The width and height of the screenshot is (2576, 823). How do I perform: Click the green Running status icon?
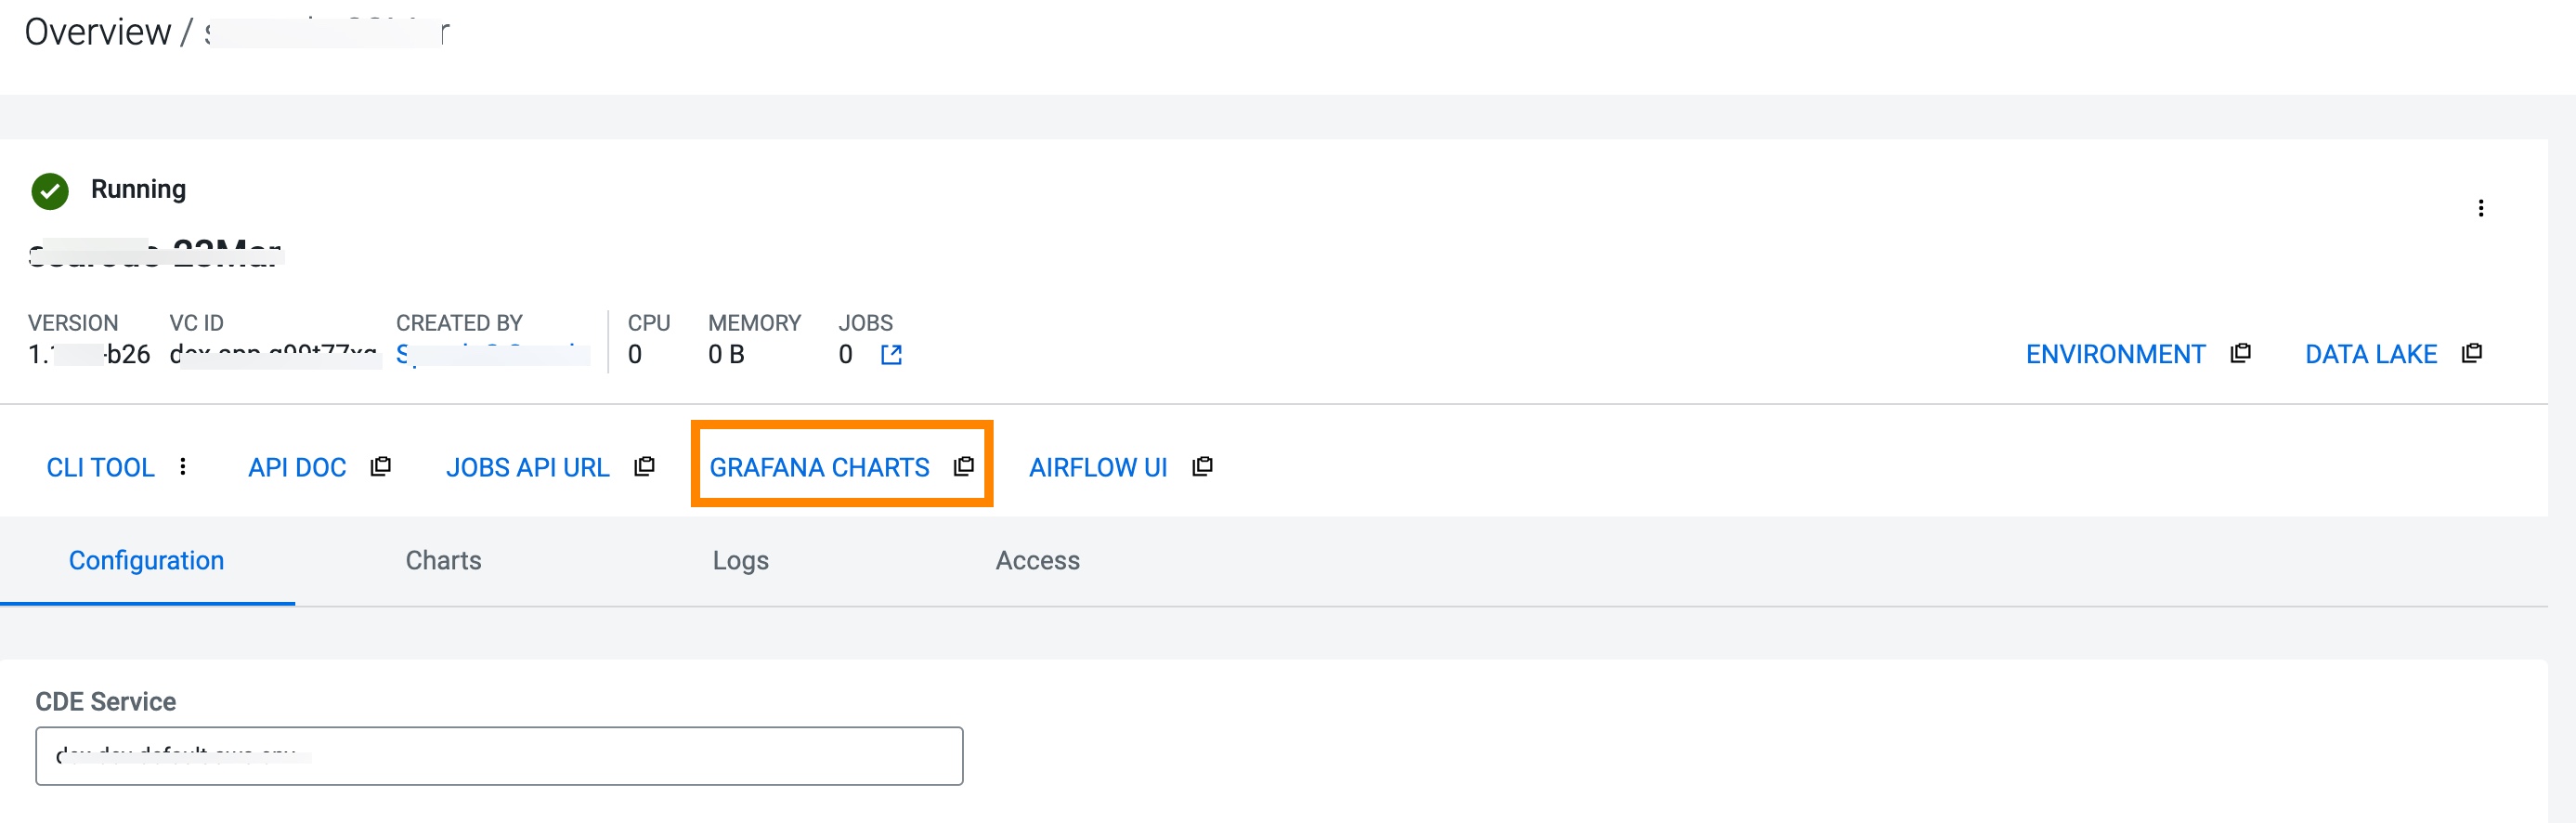[x=50, y=190]
